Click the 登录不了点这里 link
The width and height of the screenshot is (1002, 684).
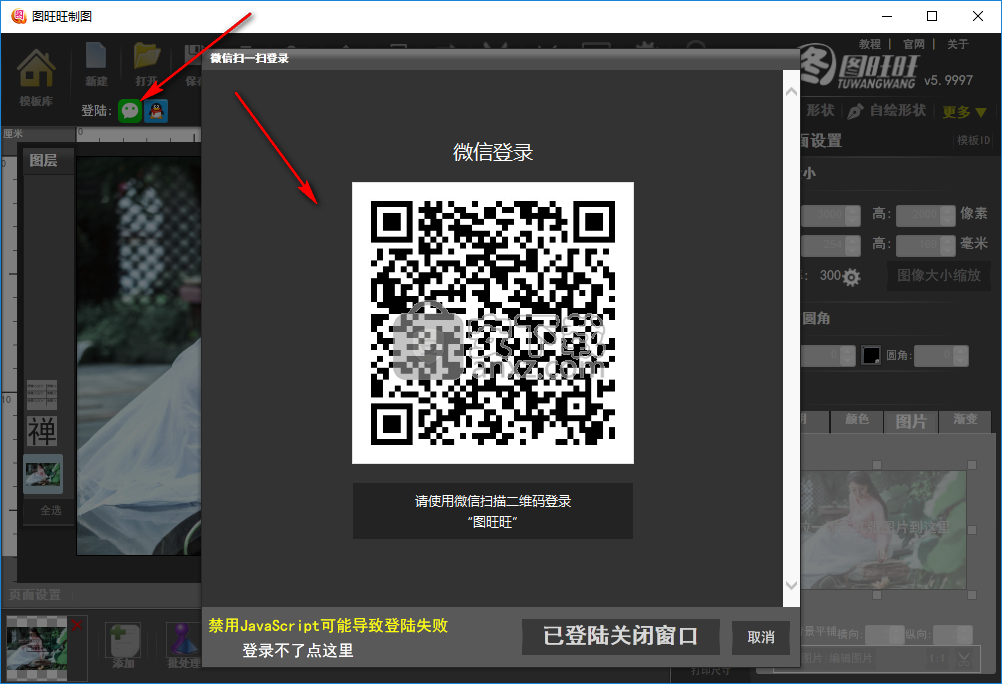click(298, 651)
